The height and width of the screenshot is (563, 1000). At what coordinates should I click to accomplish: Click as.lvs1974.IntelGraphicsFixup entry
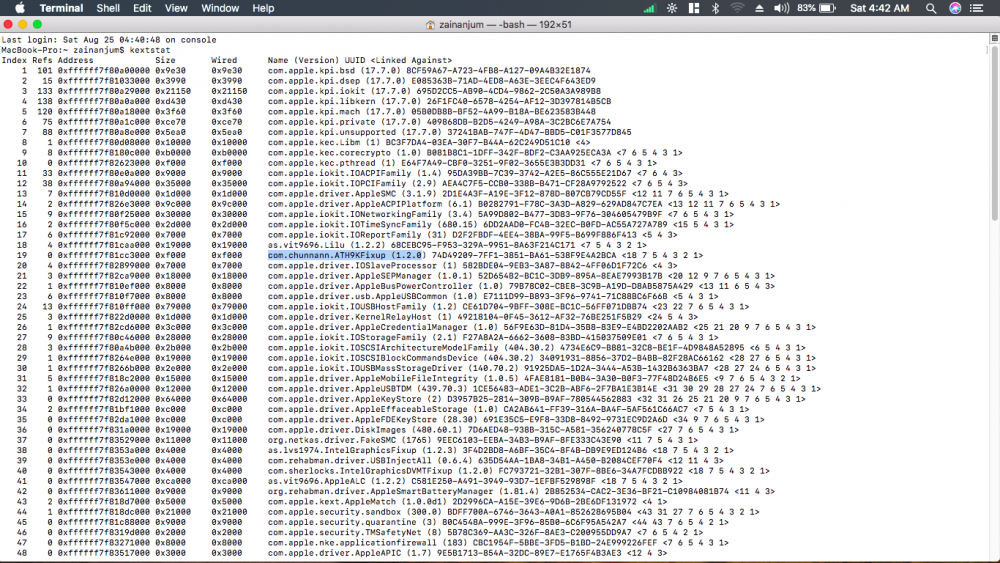pos(501,450)
